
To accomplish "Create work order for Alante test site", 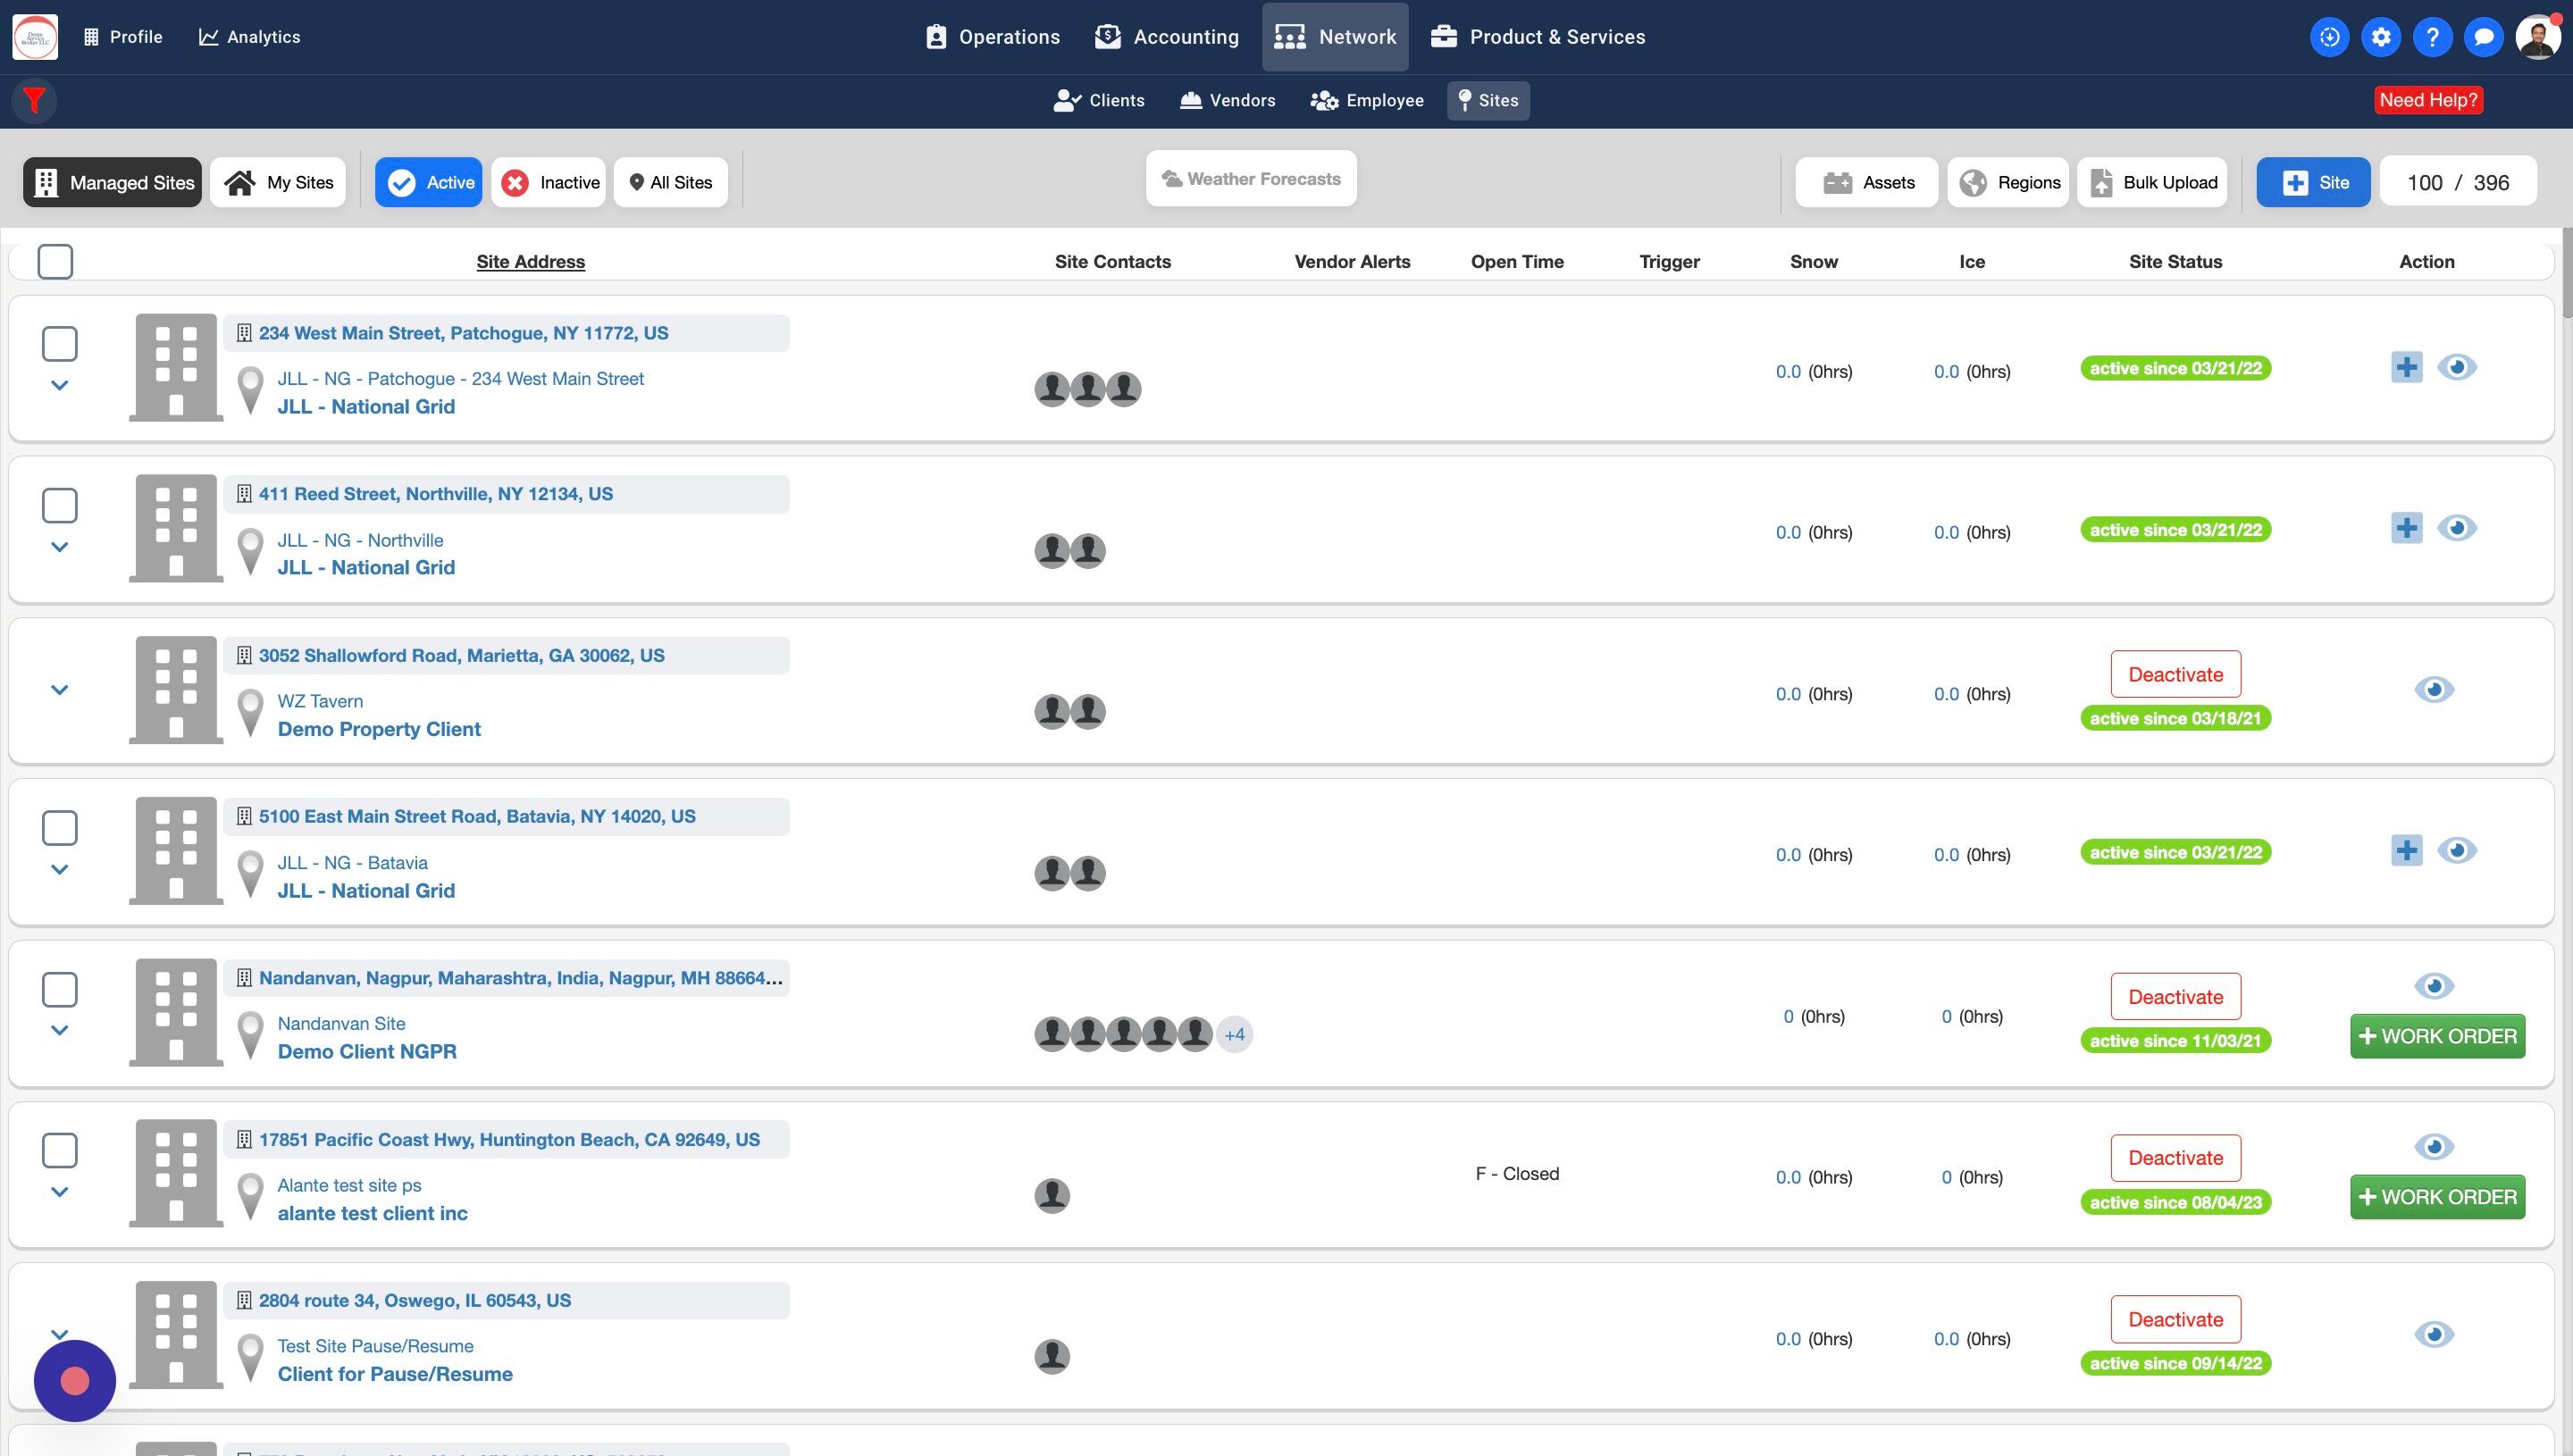I will (x=2437, y=1197).
